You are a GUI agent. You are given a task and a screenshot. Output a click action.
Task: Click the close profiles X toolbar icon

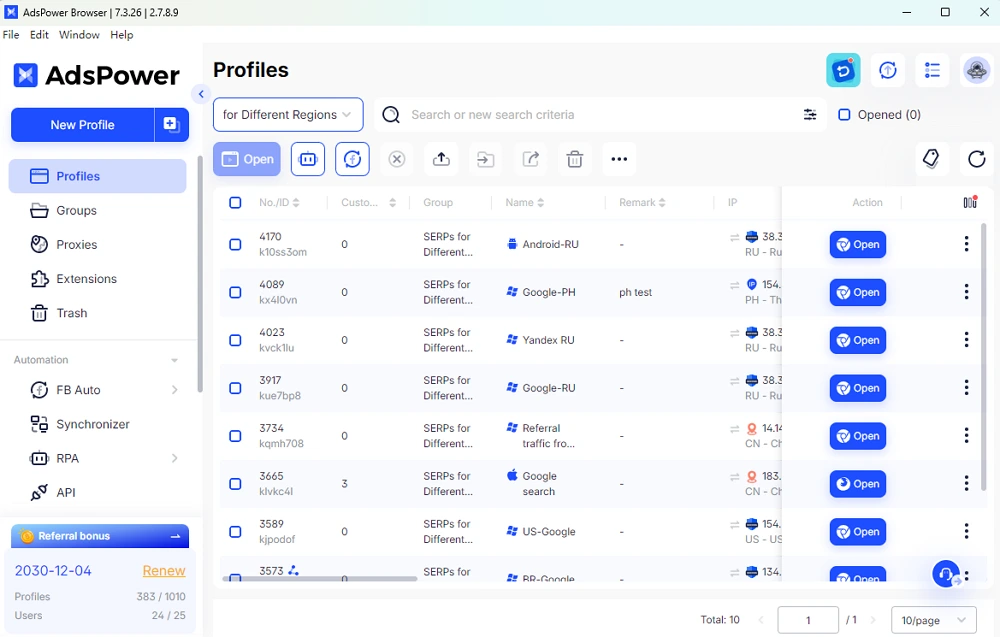[x=397, y=159]
